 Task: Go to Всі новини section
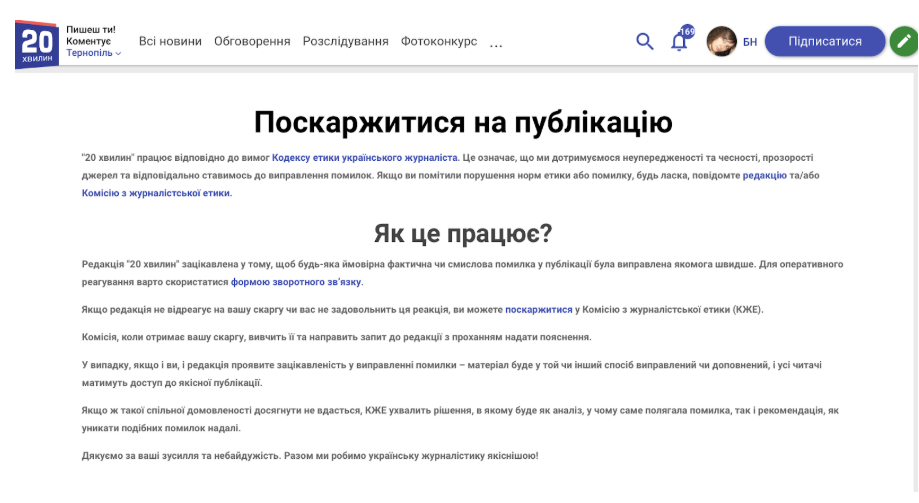170,41
